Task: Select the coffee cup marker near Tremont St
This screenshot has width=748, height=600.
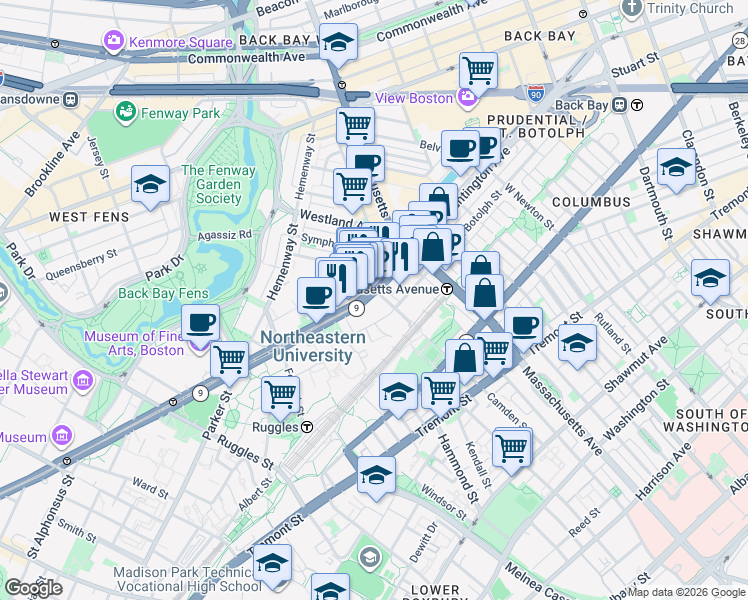Action: click(523, 327)
